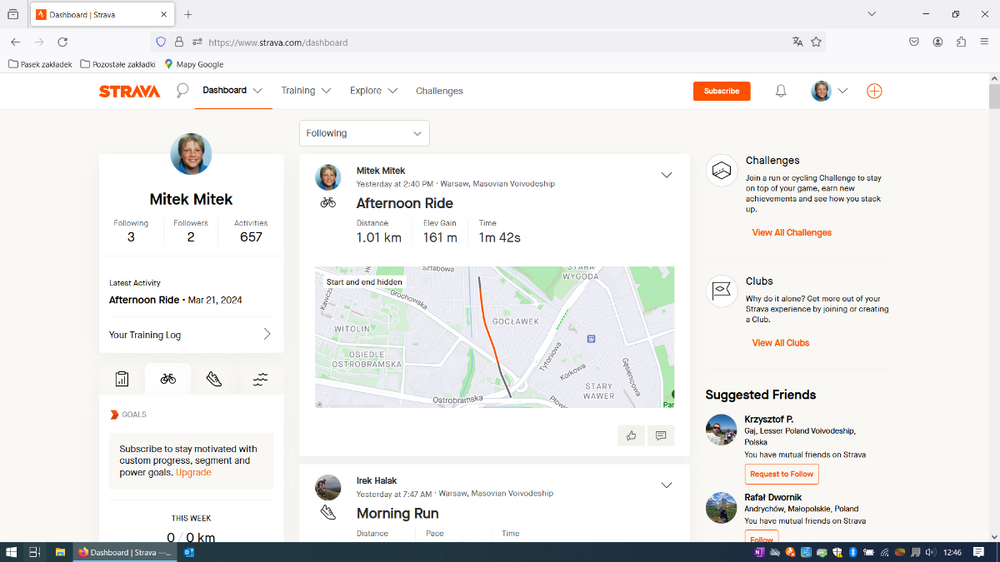Screen dimensions: 1000x562
Task: Open the notifications bell
Action: 781,91
